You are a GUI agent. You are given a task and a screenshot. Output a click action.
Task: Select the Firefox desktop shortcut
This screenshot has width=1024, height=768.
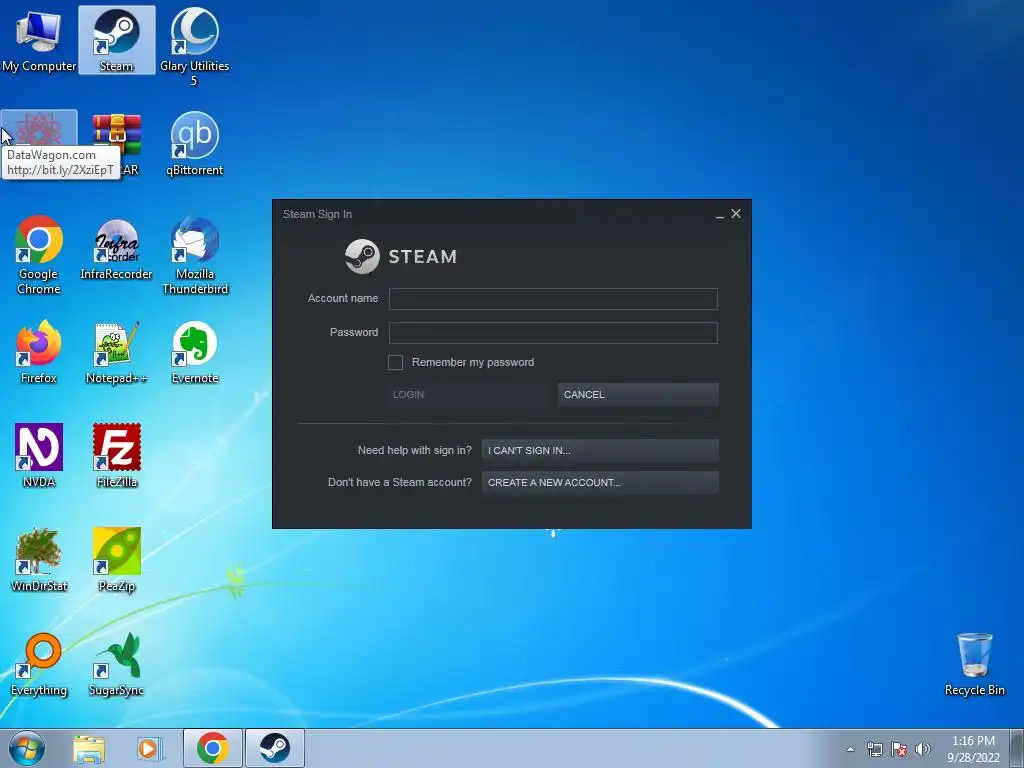tap(39, 351)
